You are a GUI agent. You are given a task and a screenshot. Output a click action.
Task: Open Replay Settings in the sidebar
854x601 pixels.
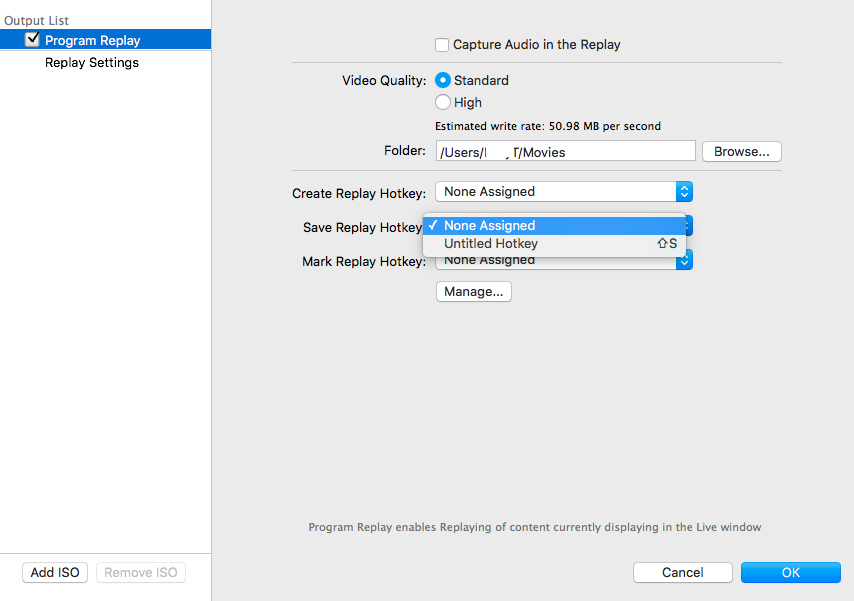click(92, 63)
